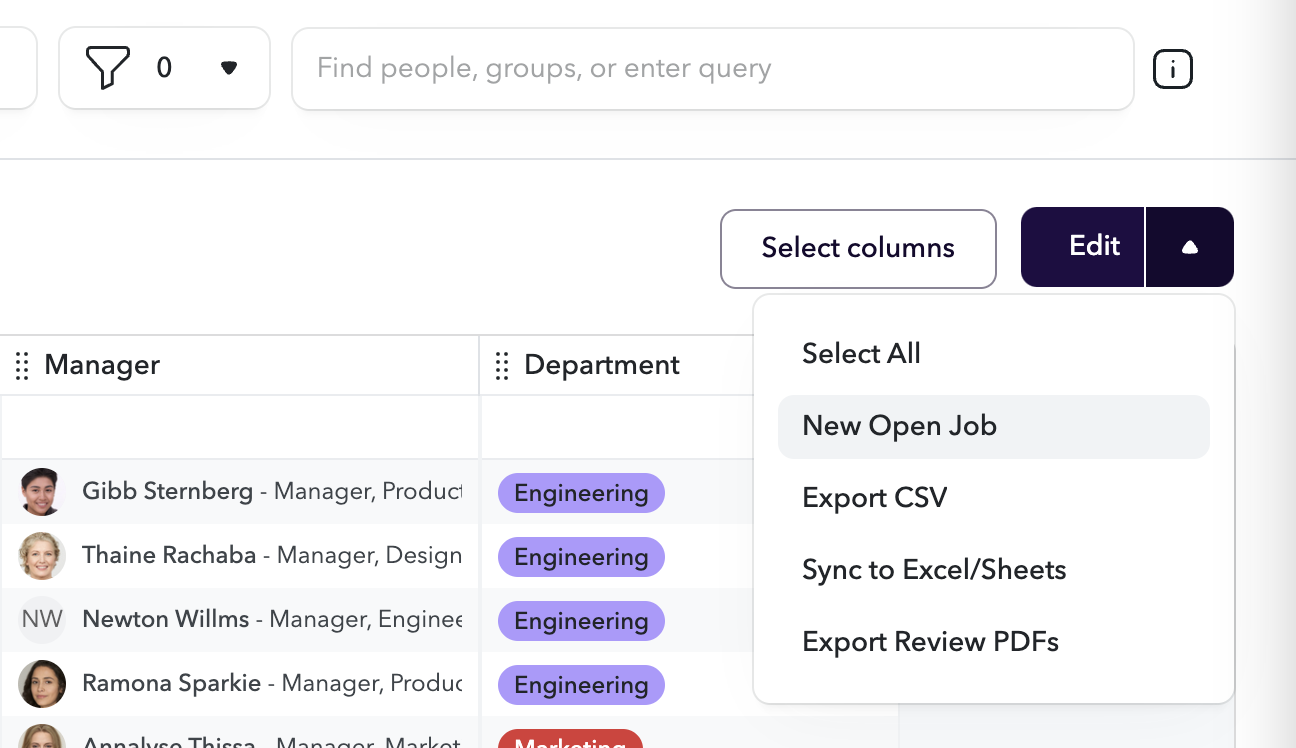Viewport: 1296px width, 748px height.
Task: Click the Manager column drag handle
Action: coord(21,366)
